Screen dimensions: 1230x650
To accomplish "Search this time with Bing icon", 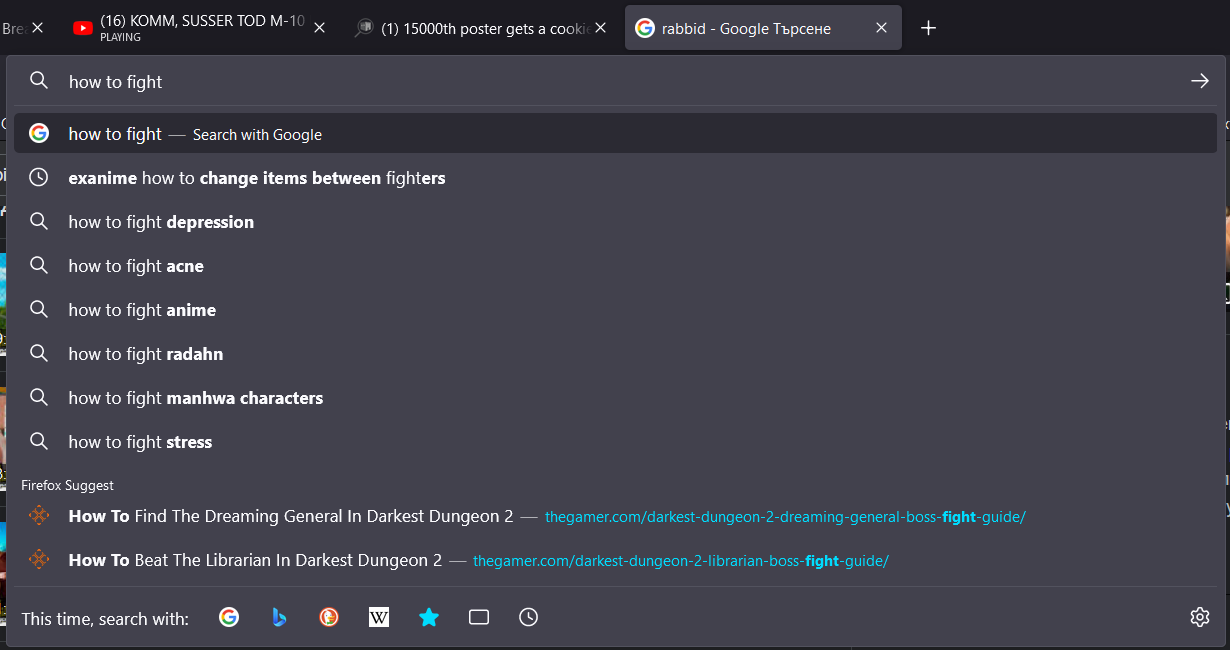I will click(279, 617).
